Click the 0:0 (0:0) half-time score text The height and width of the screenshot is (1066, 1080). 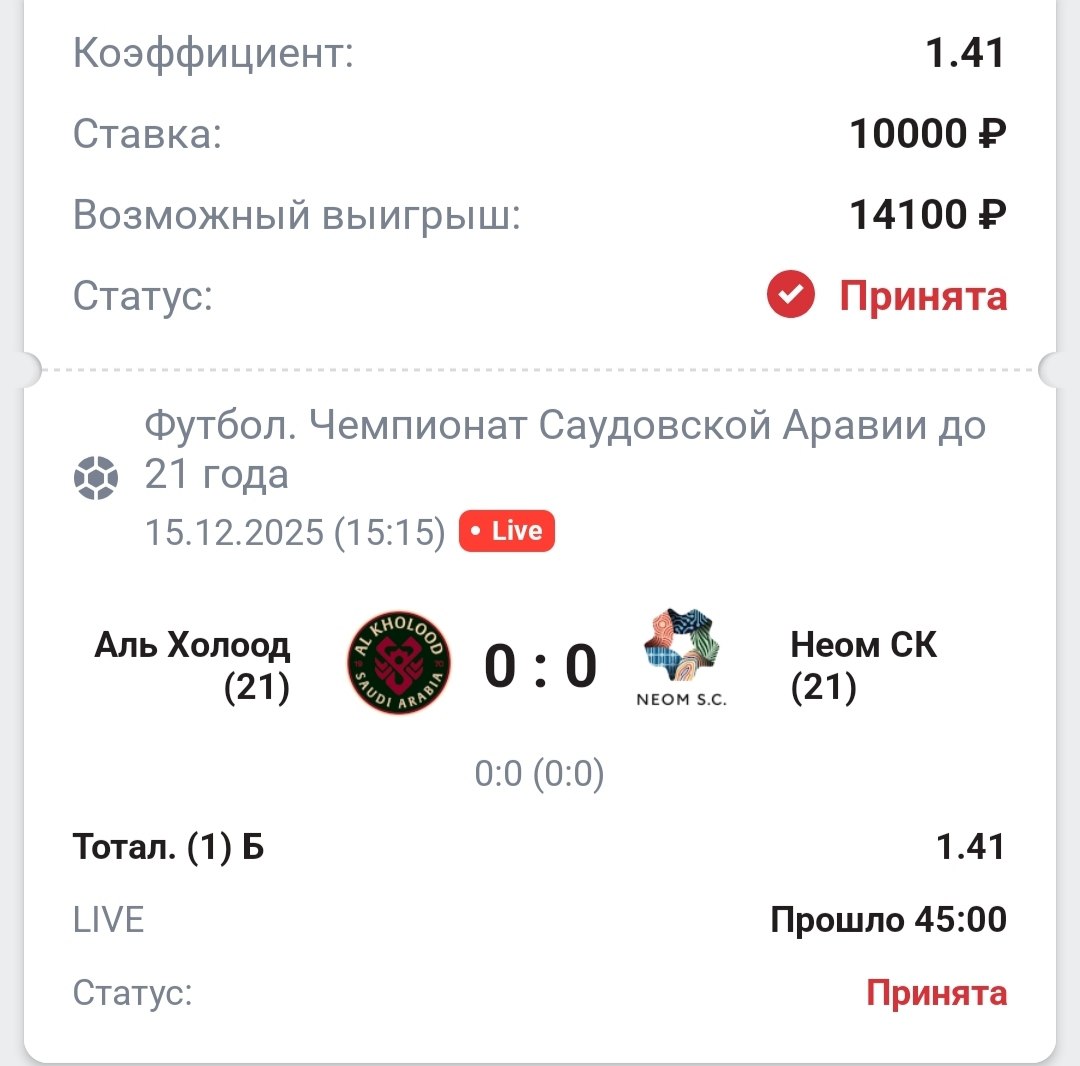pos(539,774)
